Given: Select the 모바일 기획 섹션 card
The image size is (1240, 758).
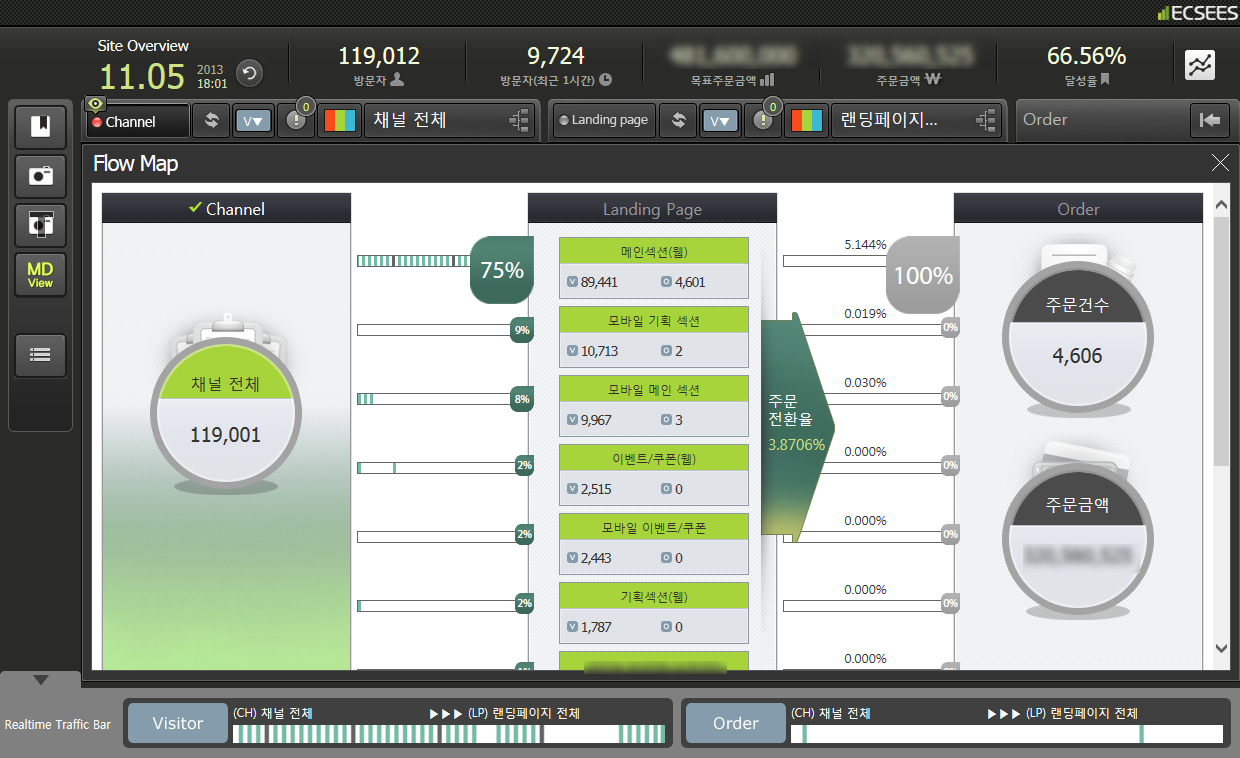Looking at the screenshot, I should tap(654, 336).
